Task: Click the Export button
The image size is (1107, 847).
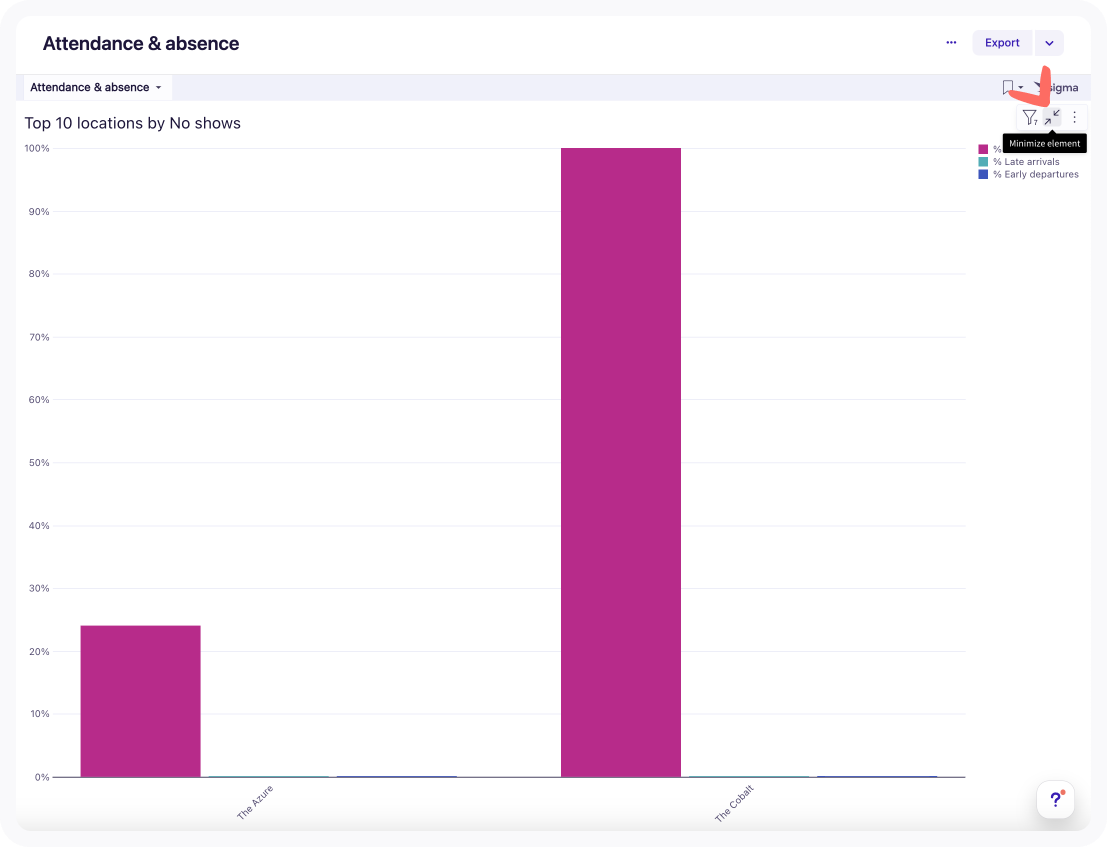Action: click(1002, 43)
